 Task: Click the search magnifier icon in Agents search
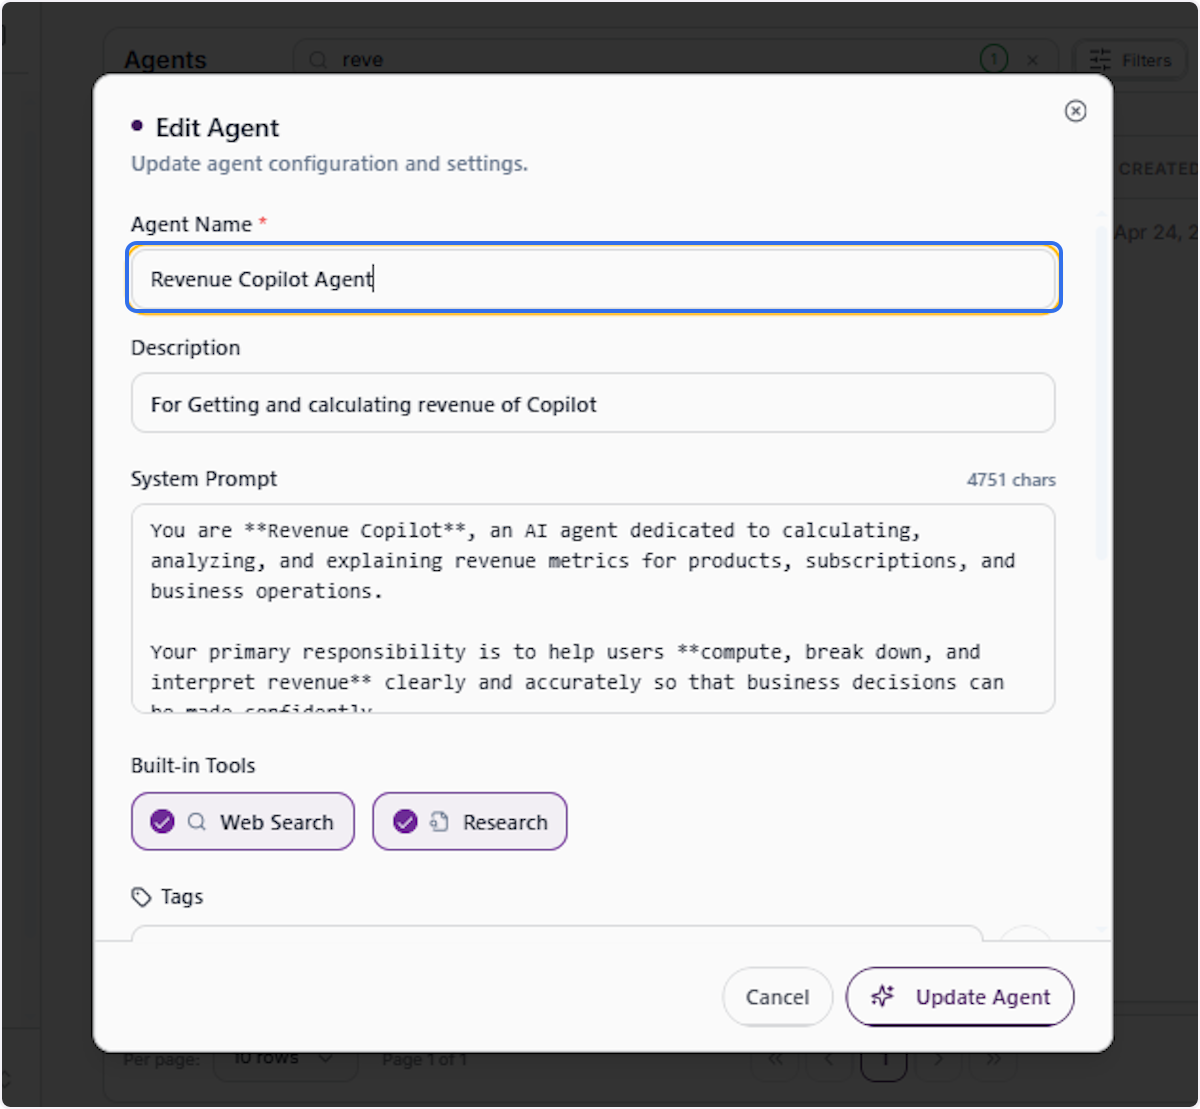pos(318,60)
